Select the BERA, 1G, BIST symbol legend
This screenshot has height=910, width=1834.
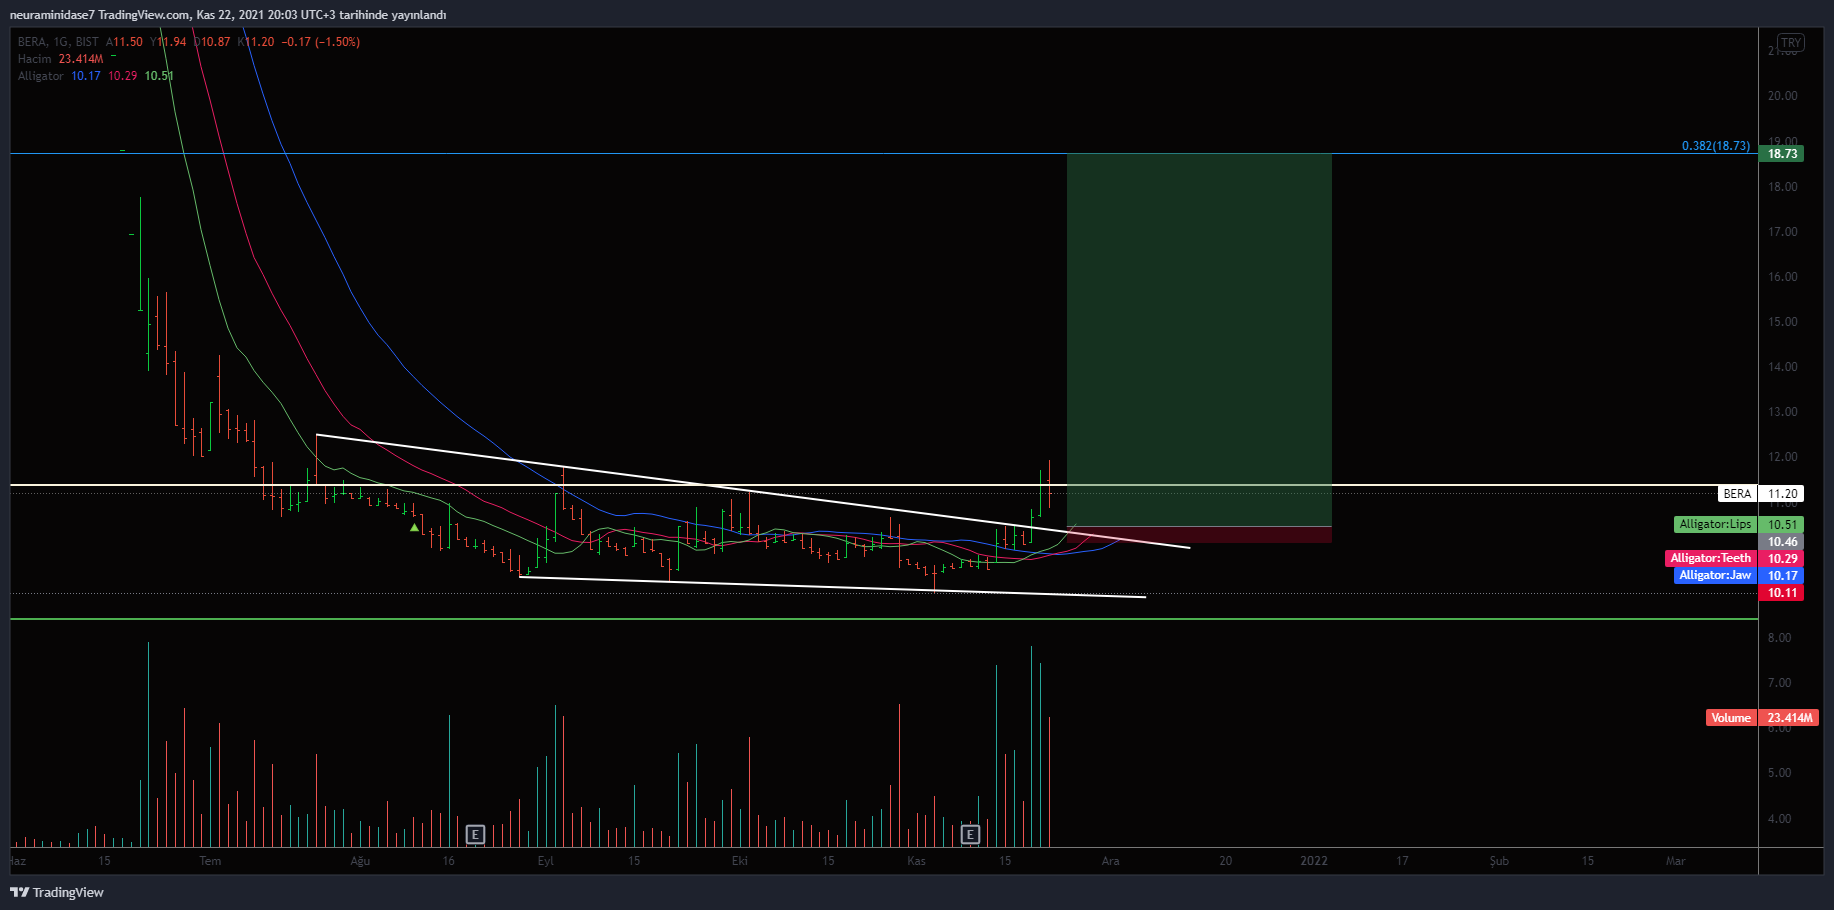click(58, 42)
